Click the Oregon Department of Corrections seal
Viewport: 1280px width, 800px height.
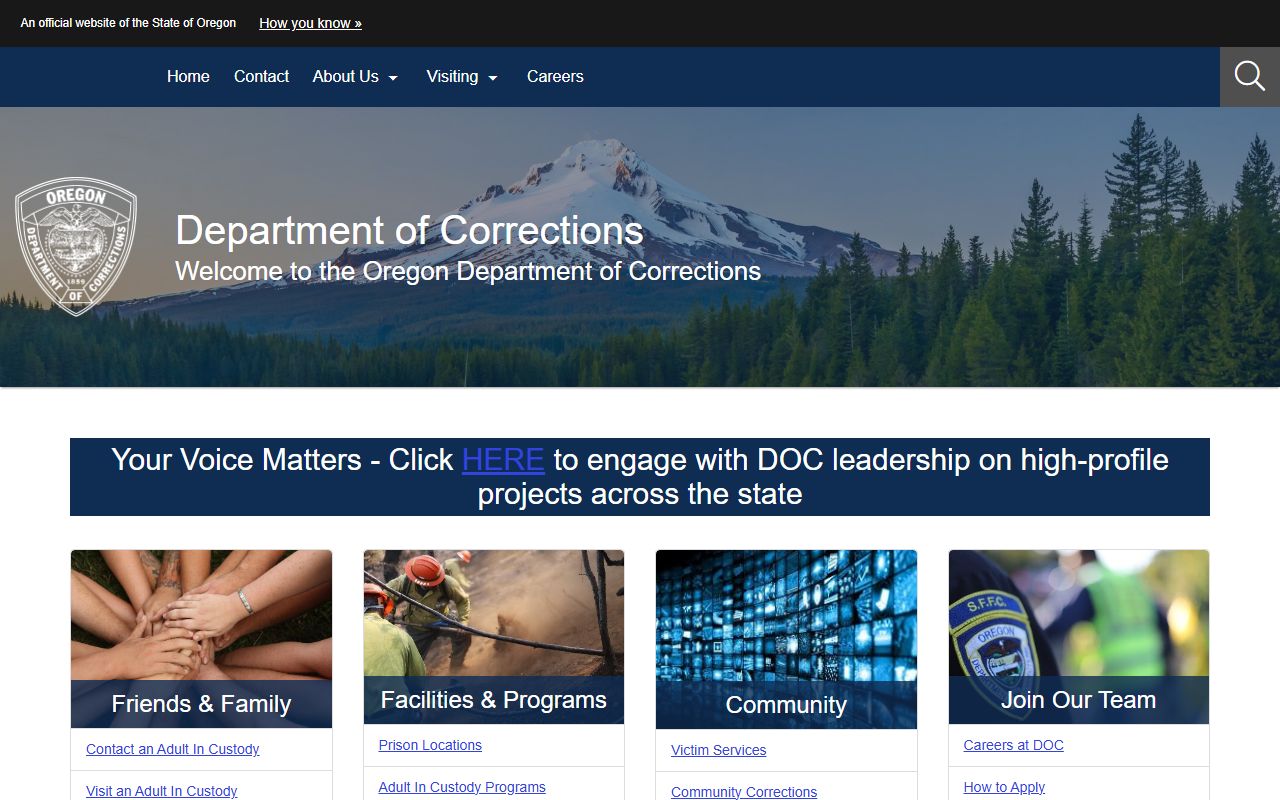(76, 247)
